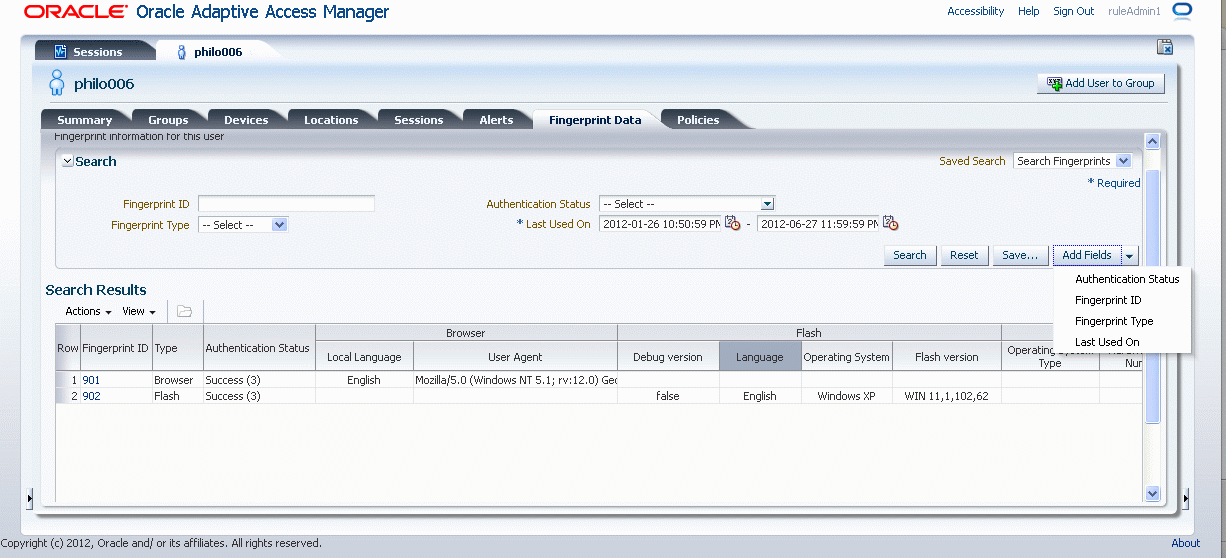Click the Sign Out link

pyautogui.click(x=1074, y=11)
